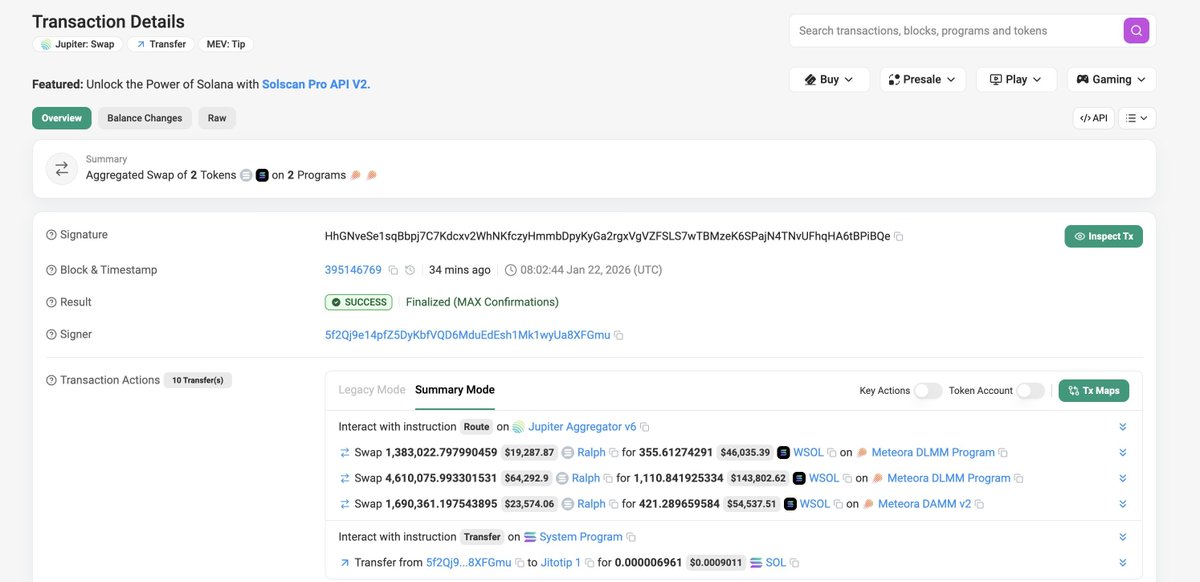Enable the Token Account toggle
Image resolution: width=1200 pixels, height=582 pixels.
[x=1031, y=391]
